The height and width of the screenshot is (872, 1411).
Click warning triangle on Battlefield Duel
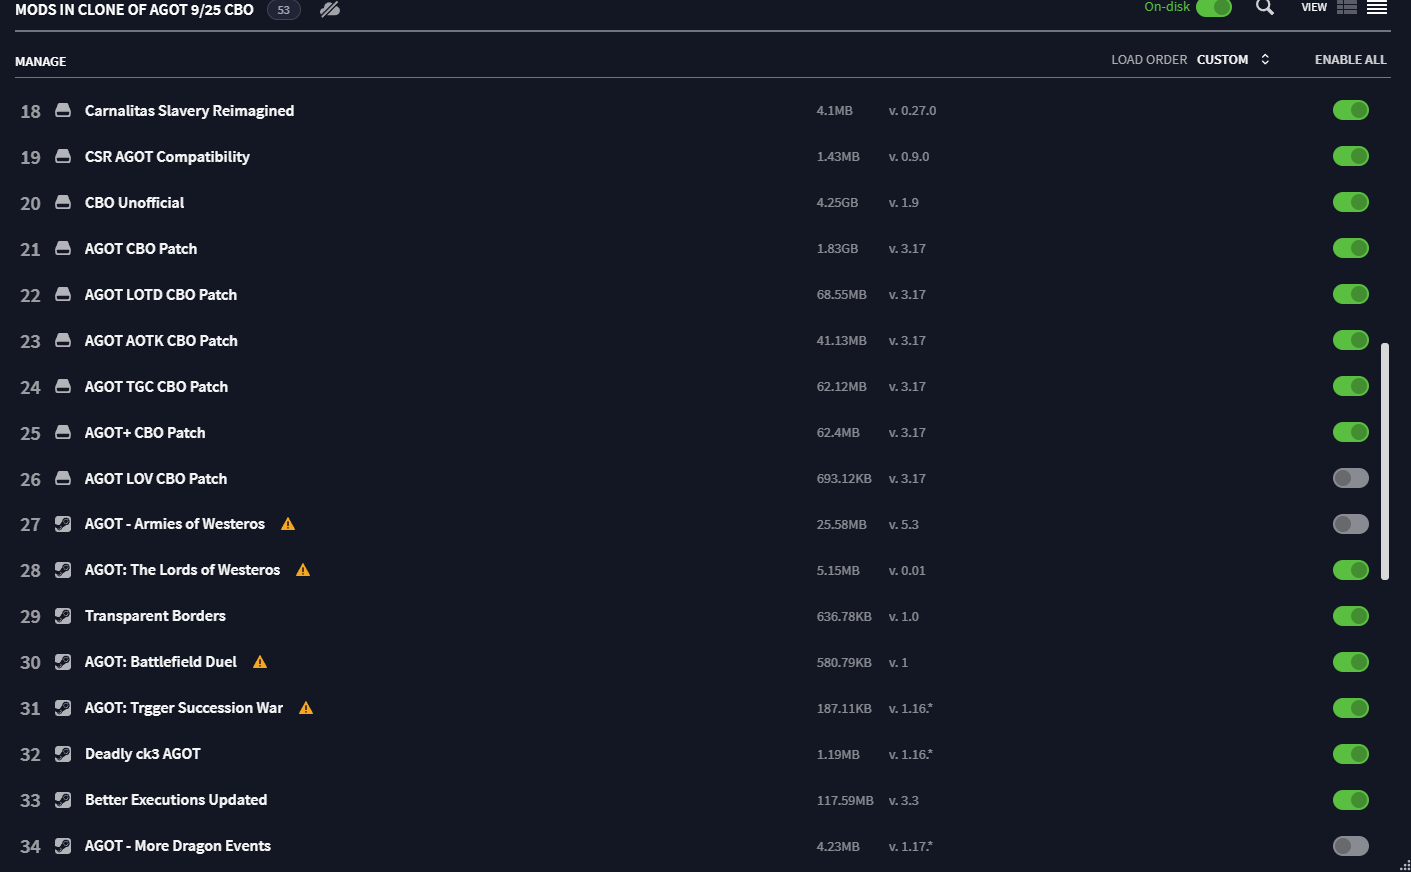click(260, 662)
